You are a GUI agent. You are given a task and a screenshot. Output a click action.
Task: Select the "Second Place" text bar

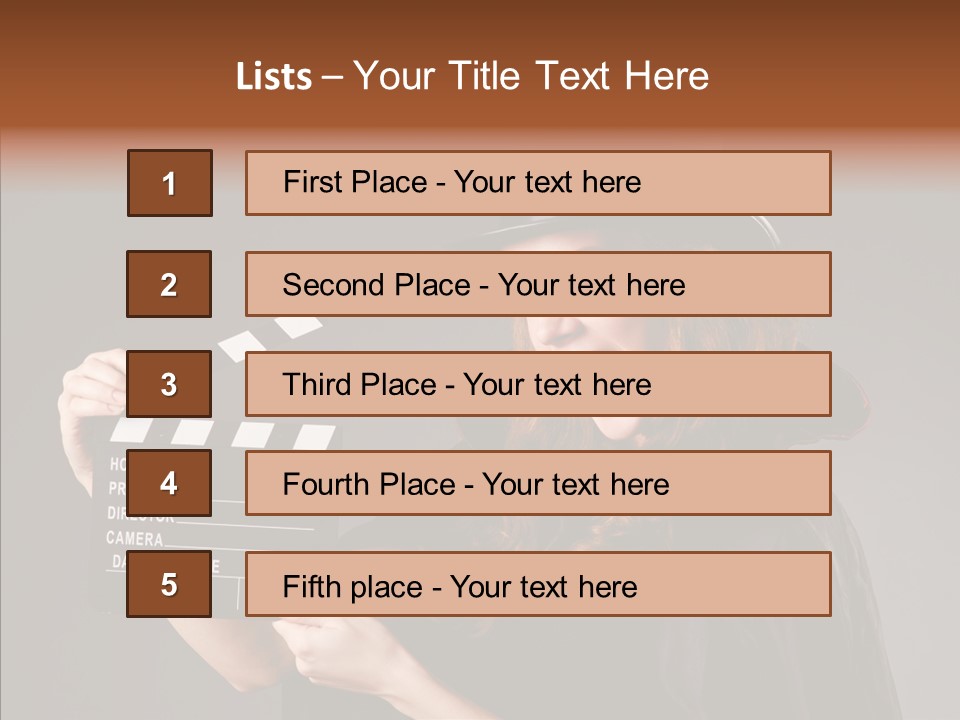point(538,284)
